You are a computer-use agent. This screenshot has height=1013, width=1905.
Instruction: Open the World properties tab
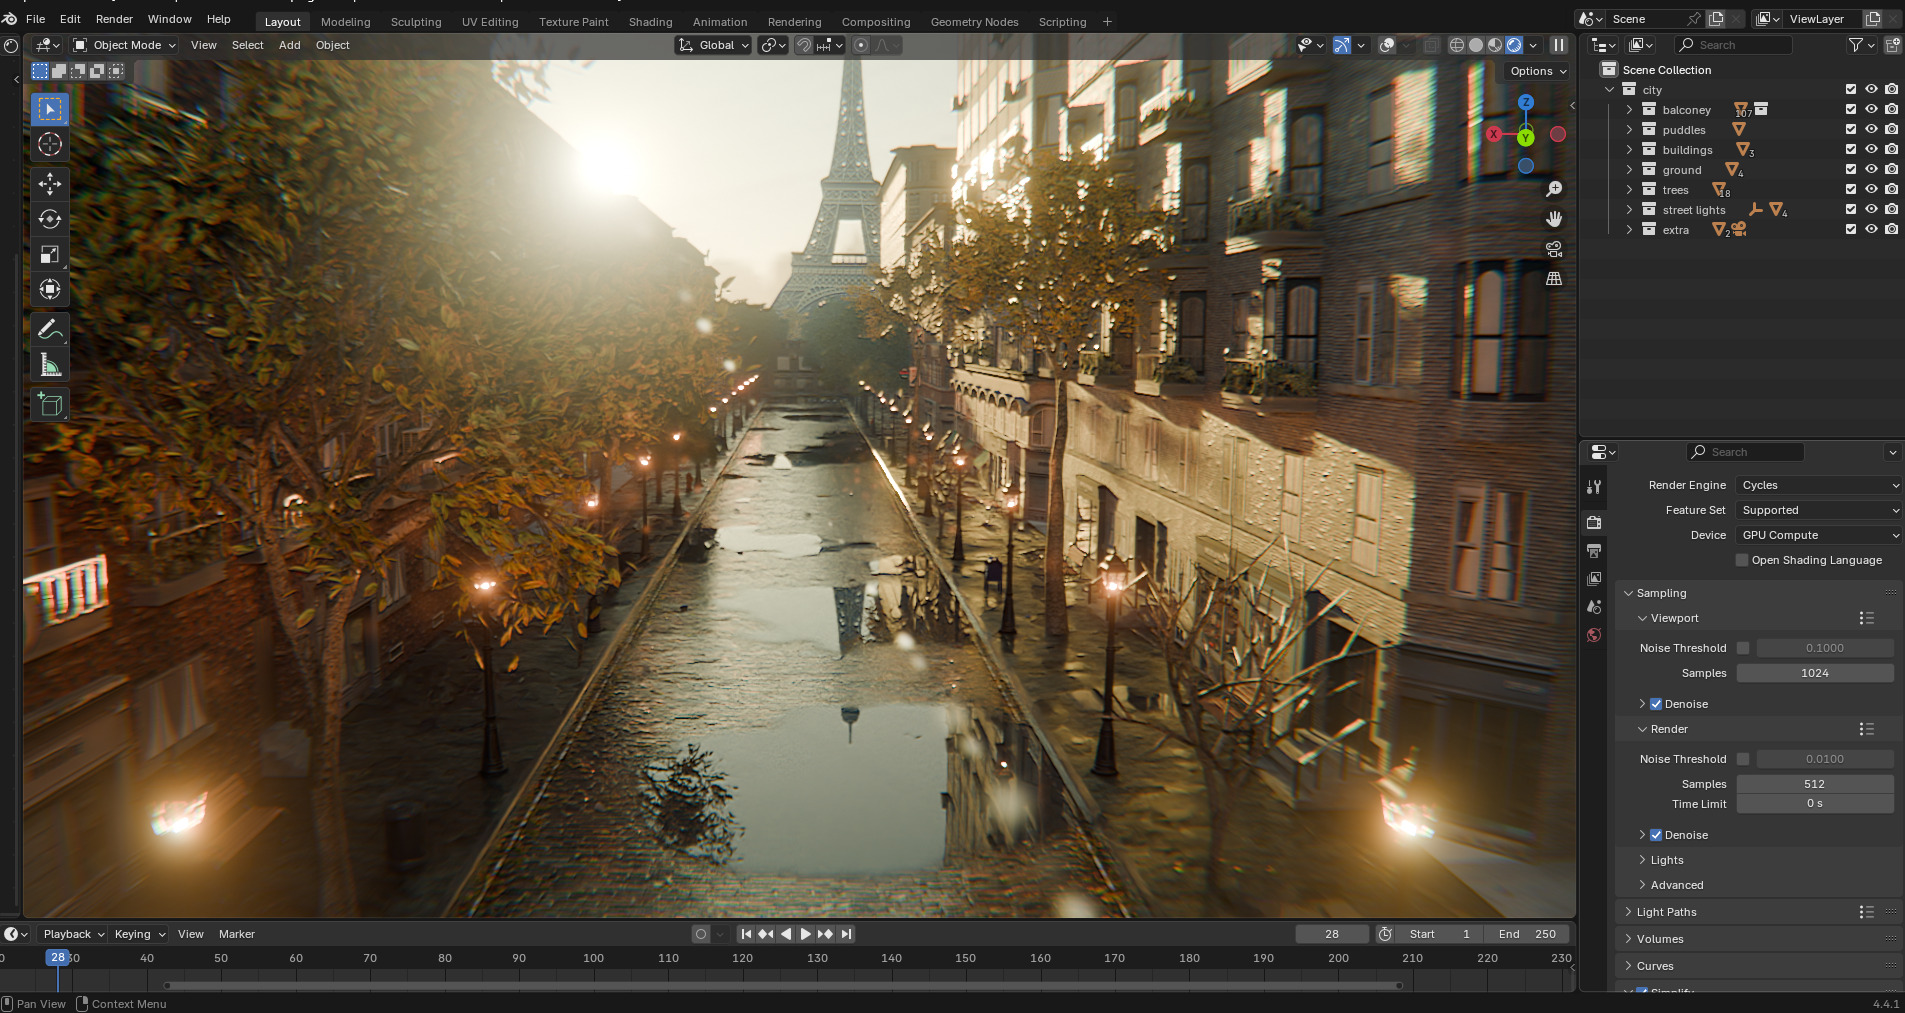(1594, 634)
